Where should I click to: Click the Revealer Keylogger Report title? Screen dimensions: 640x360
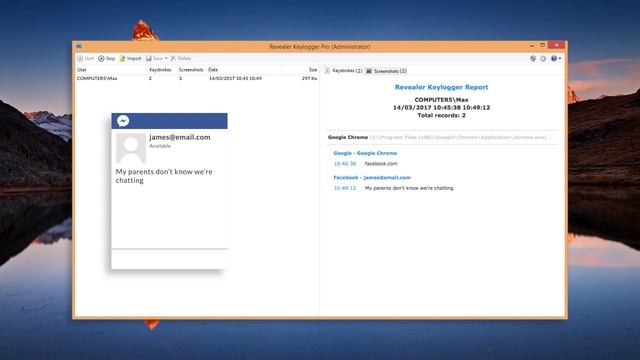click(x=441, y=87)
